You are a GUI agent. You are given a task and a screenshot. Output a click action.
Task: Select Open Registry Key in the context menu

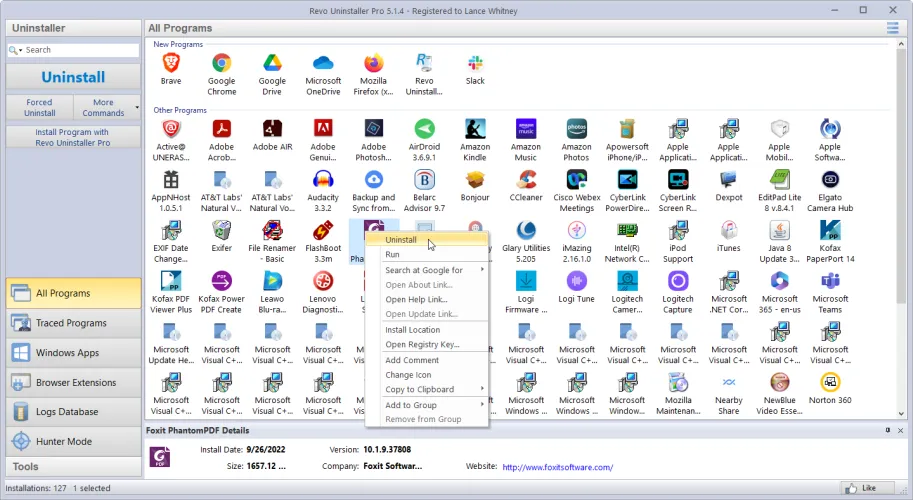point(422,345)
